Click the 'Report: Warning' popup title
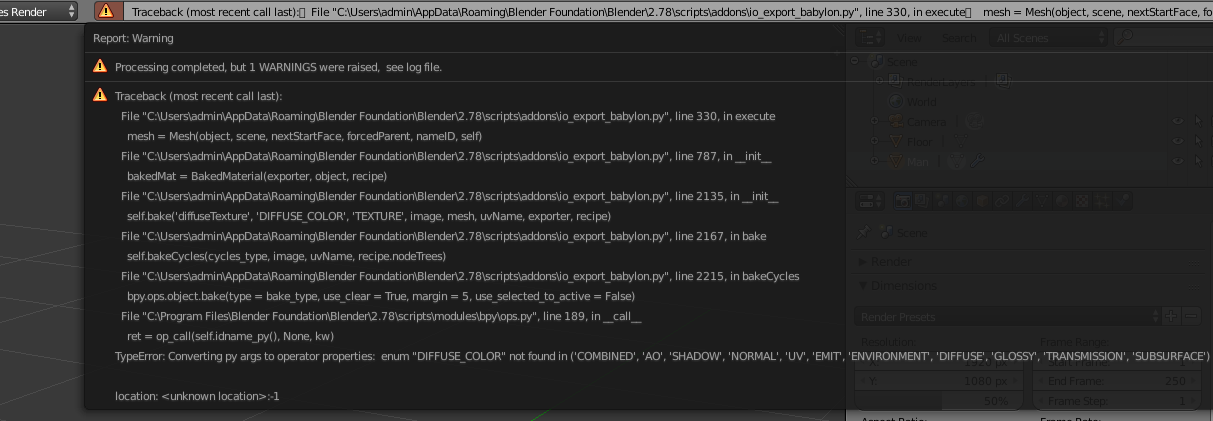 [x=133, y=38]
